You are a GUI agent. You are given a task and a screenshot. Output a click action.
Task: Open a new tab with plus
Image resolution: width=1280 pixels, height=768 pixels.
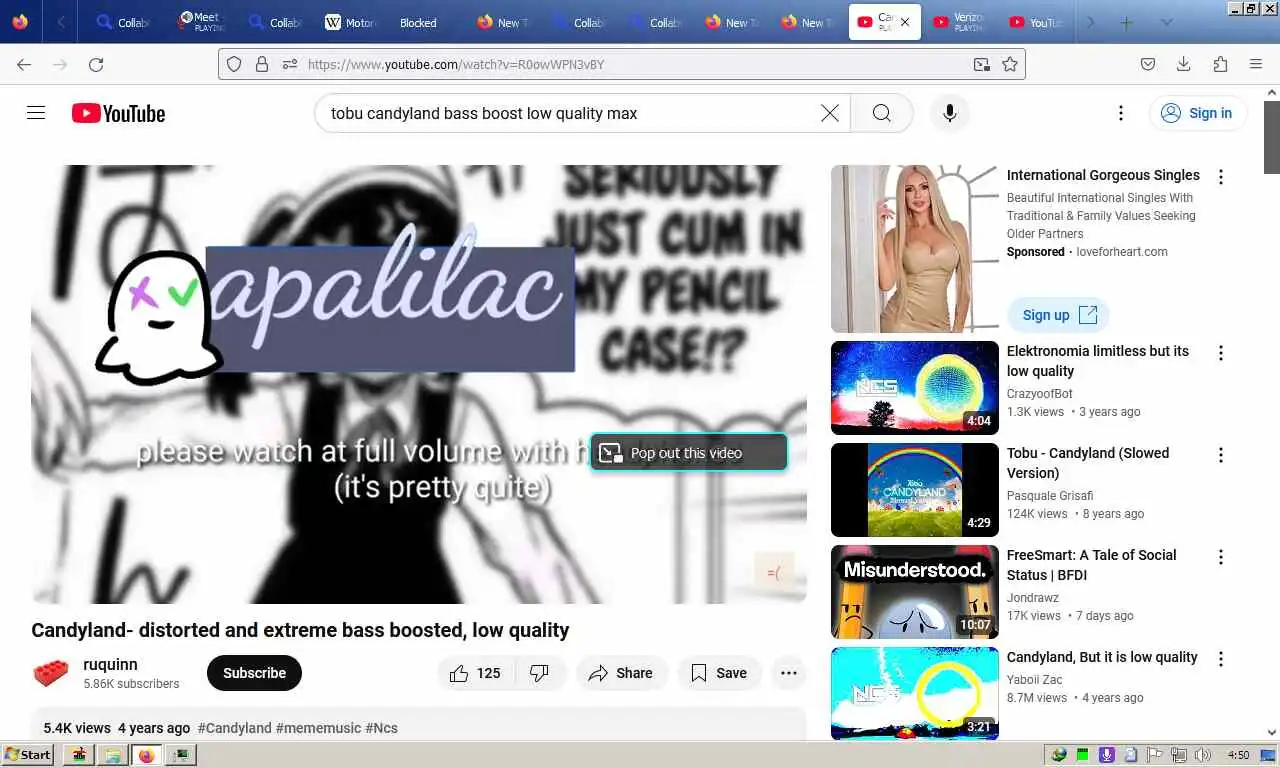coord(1126,22)
